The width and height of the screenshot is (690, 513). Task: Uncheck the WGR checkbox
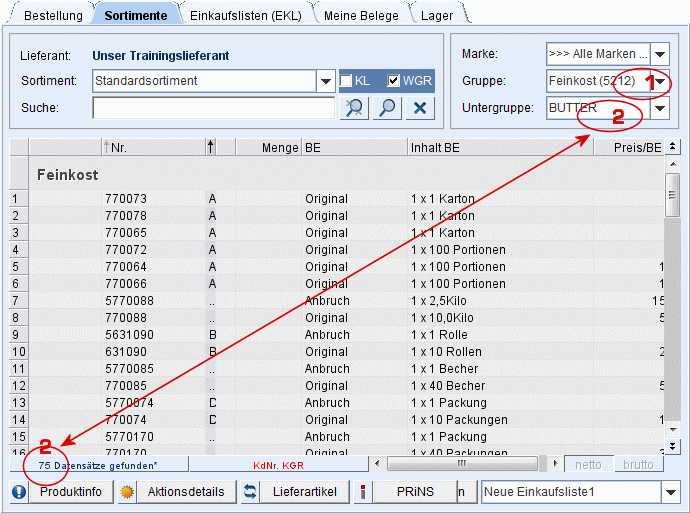[x=393, y=81]
